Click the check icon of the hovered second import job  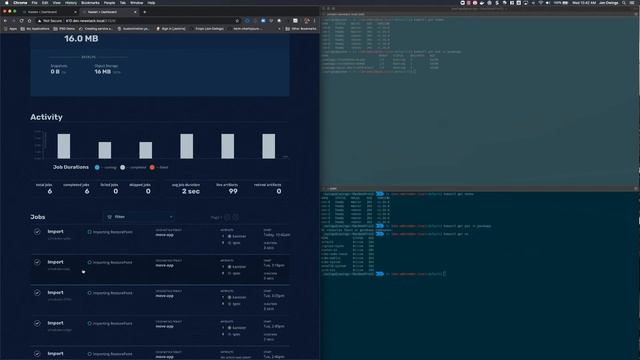[37, 262]
